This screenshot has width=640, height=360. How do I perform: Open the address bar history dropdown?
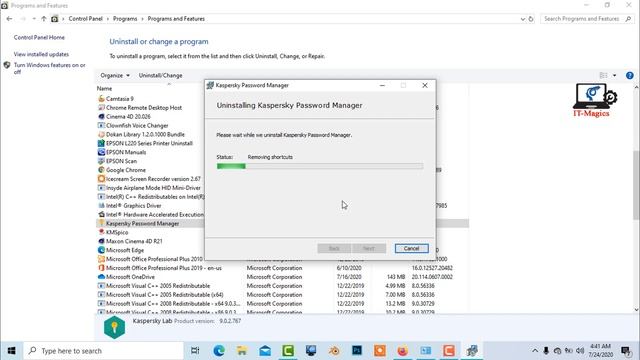[522, 19]
